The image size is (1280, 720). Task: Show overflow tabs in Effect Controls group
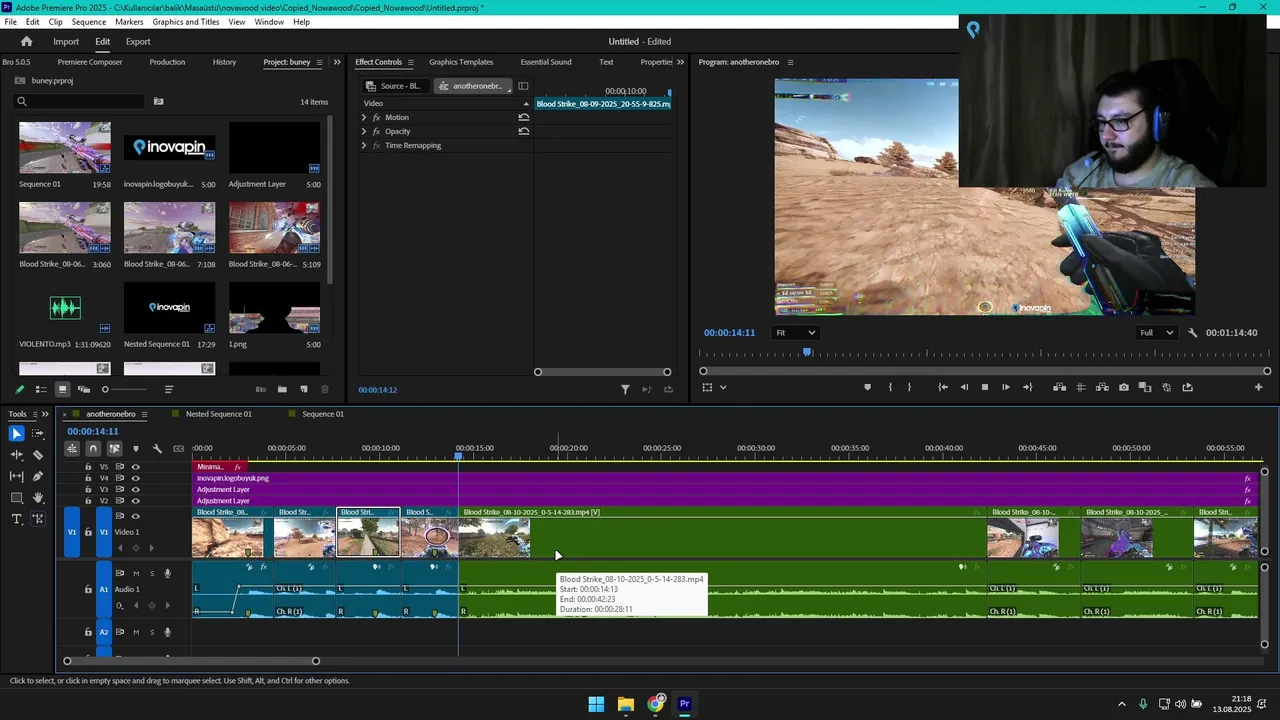[681, 62]
